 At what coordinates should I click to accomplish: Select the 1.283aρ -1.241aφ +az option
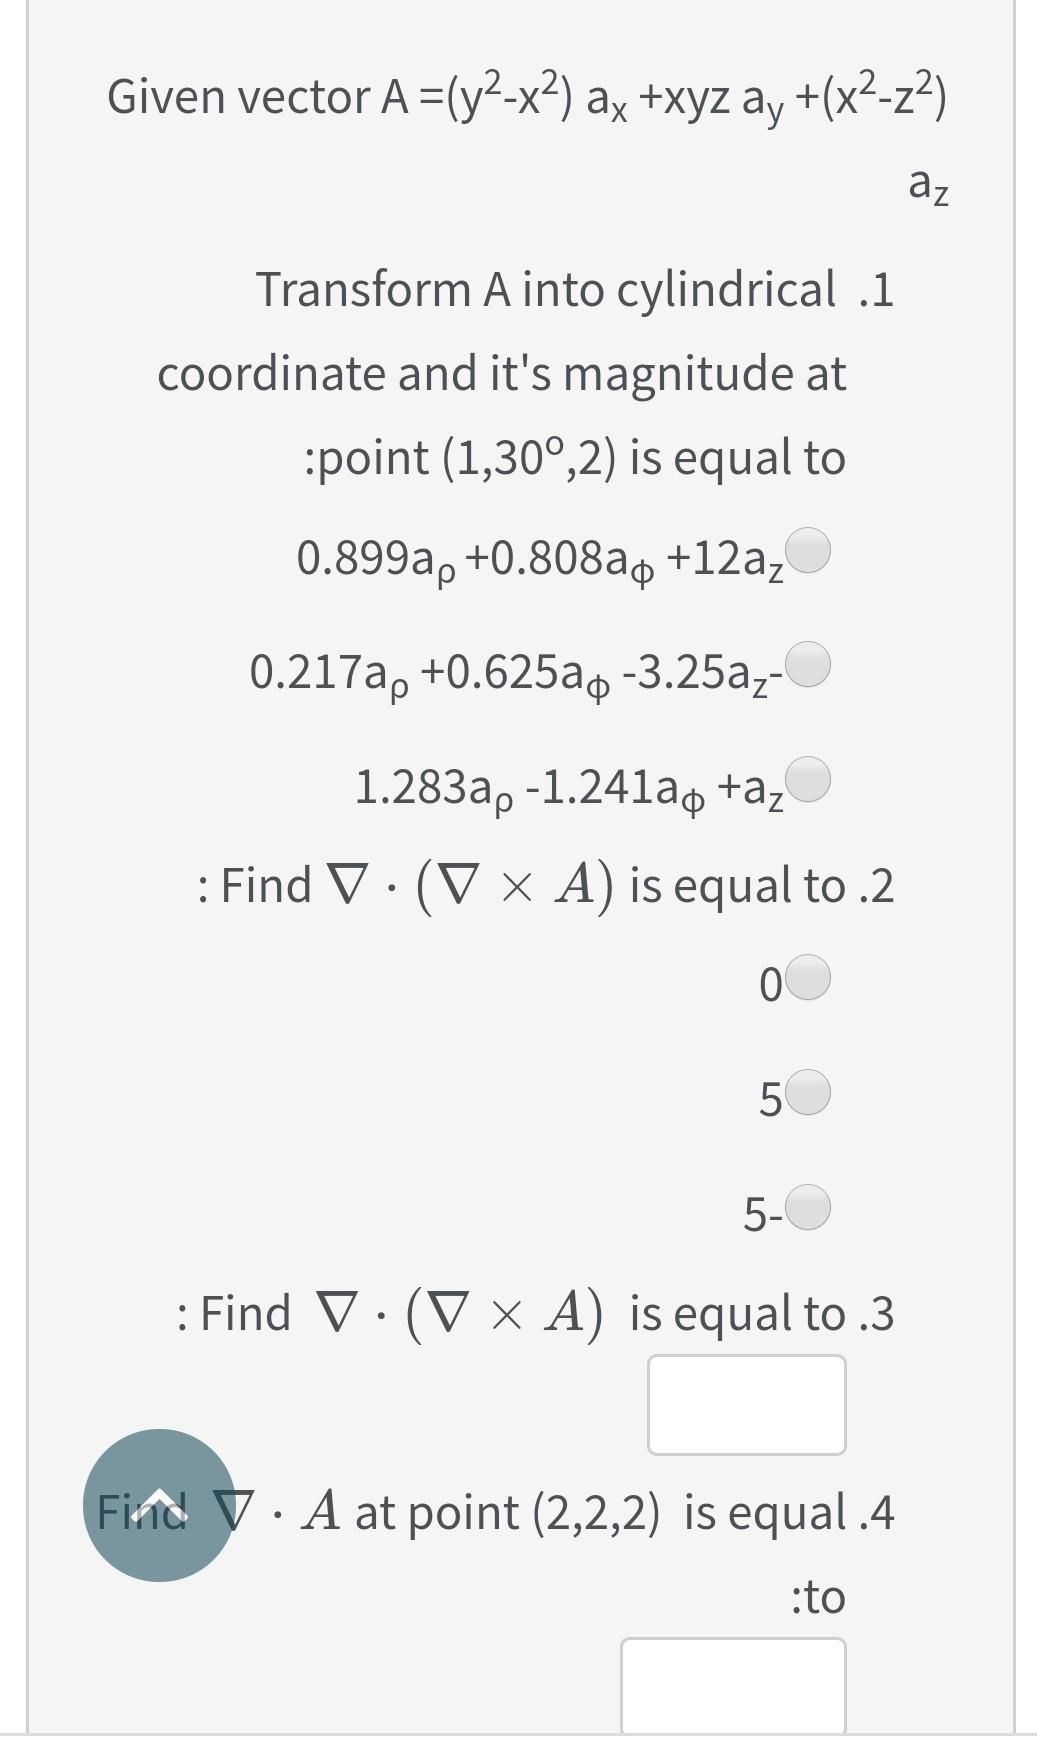806,780
